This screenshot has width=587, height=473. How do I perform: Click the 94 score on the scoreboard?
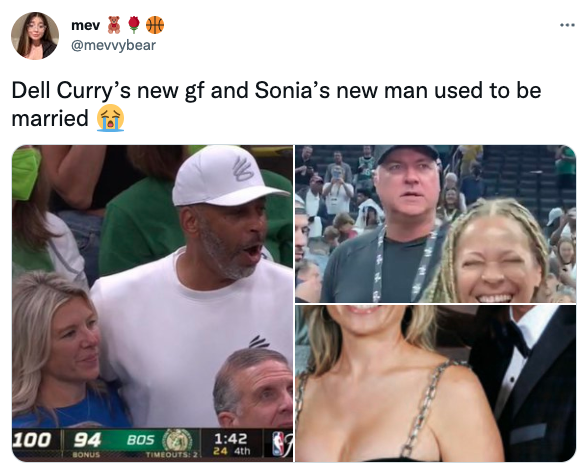87,440
